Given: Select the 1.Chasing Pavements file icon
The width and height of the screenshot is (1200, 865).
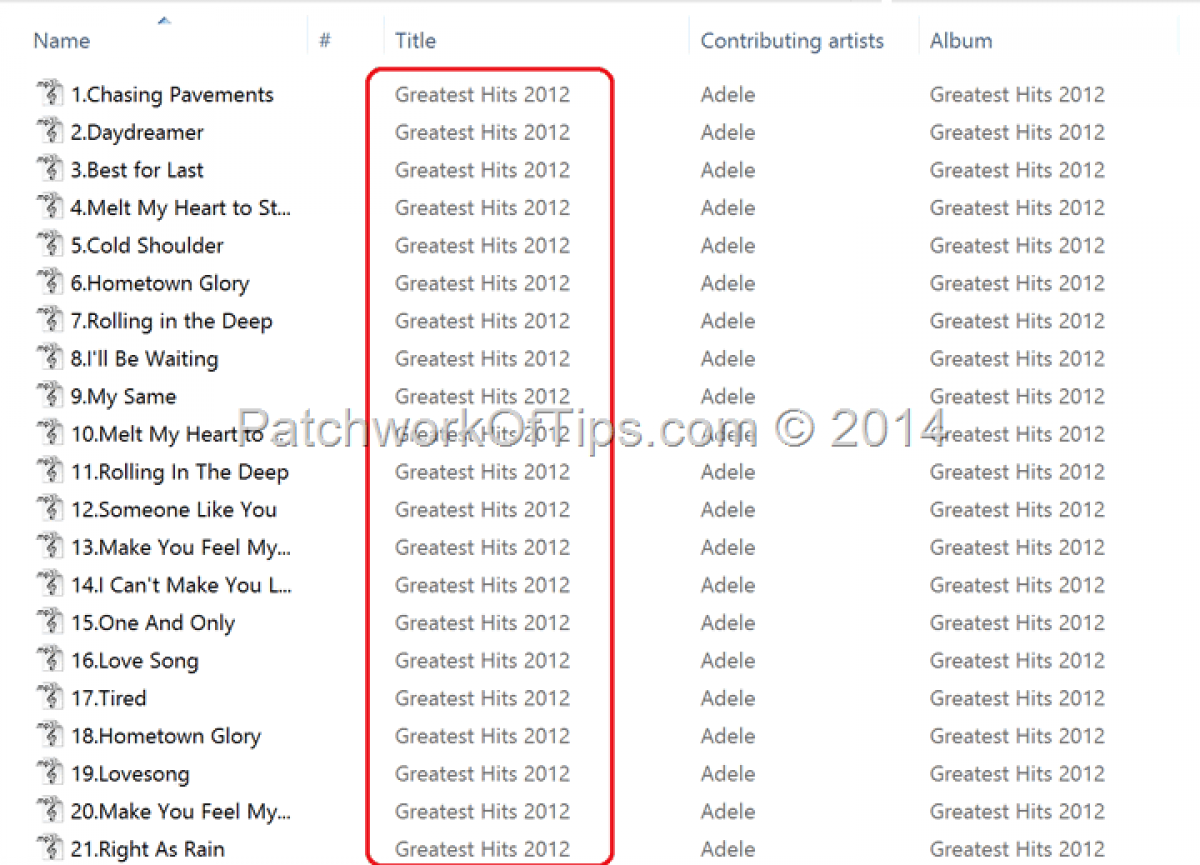Looking at the screenshot, I should pos(49,94).
